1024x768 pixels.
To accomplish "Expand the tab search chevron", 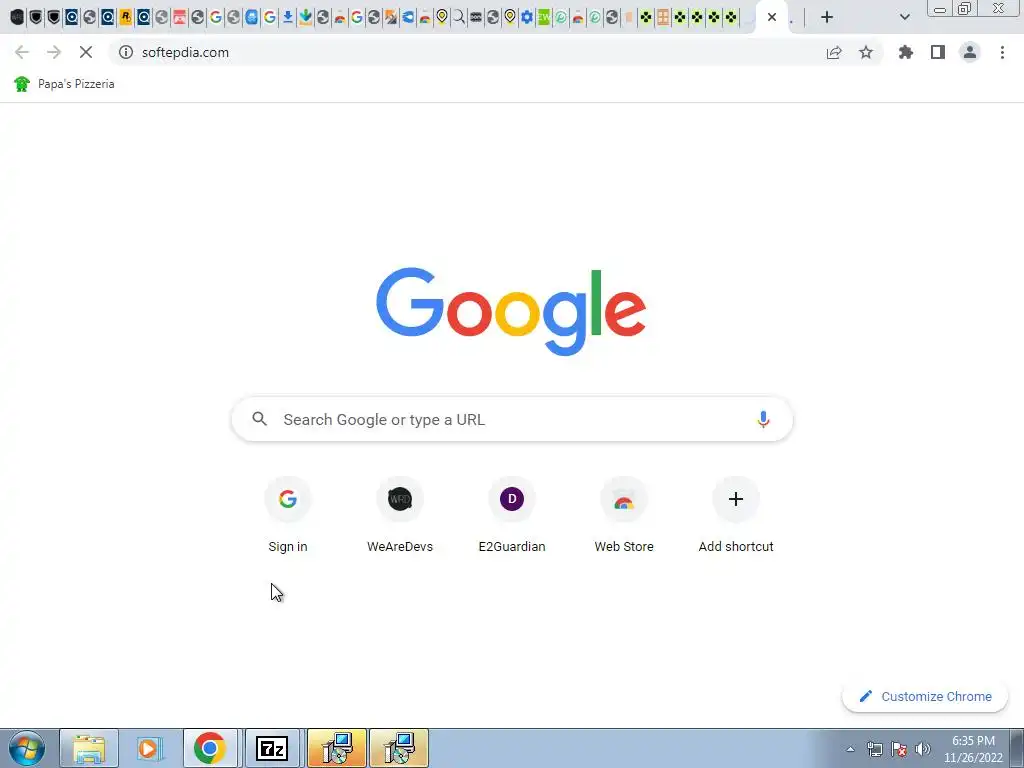I will pos(904,17).
